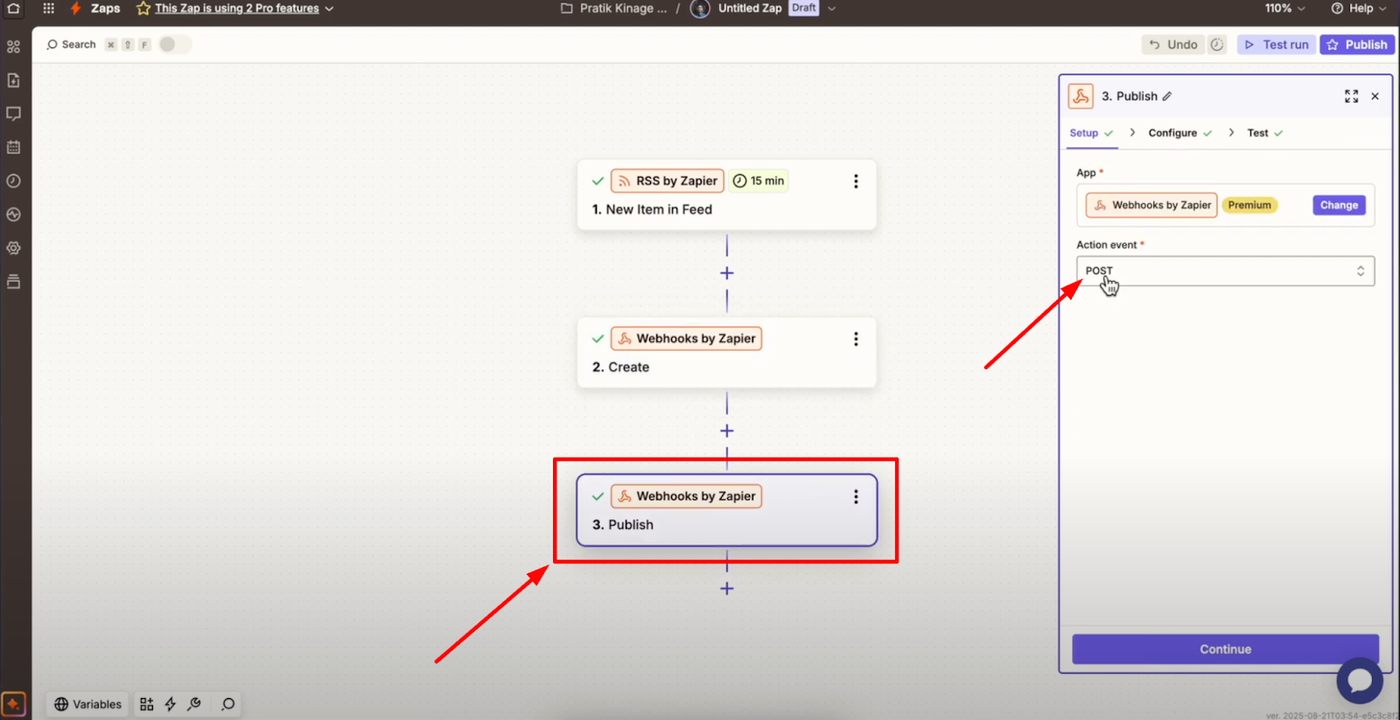Image resolution: width=1400 pixels, height=720 pixels.
Task: Add a step between Create and Publish
Action: point(727,431)
